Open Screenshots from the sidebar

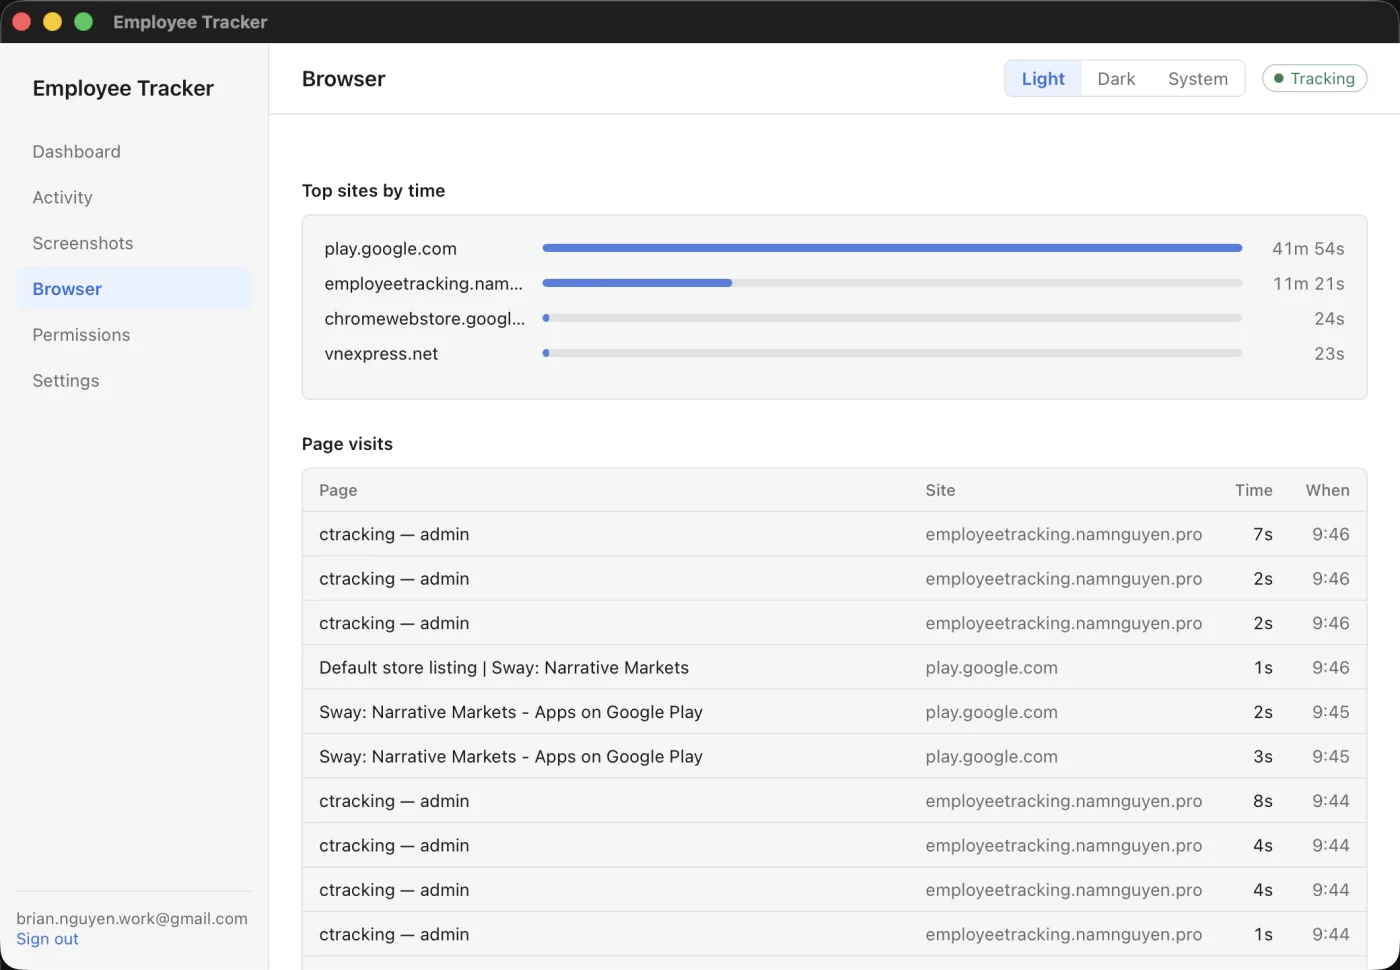coord(133,244)
